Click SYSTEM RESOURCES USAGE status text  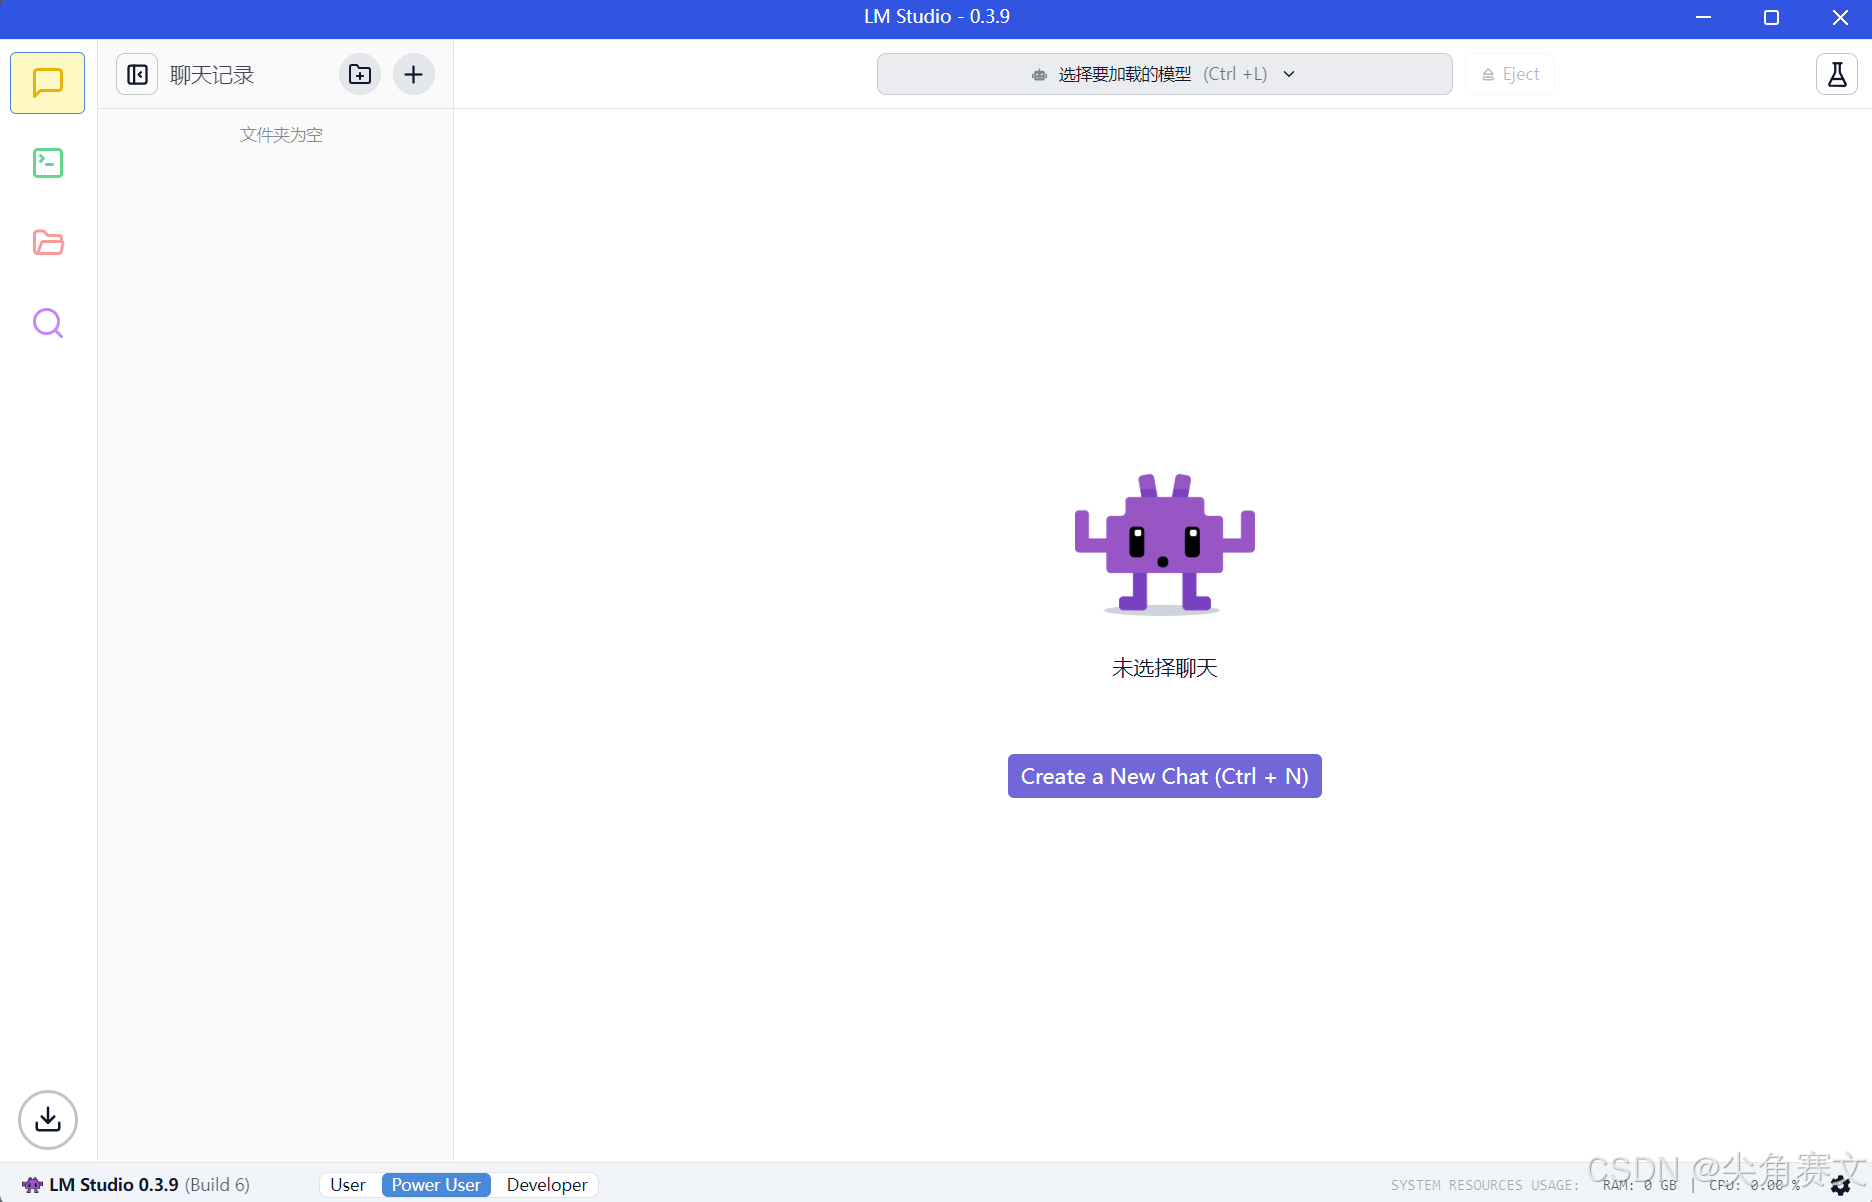coord(1485,1186)
